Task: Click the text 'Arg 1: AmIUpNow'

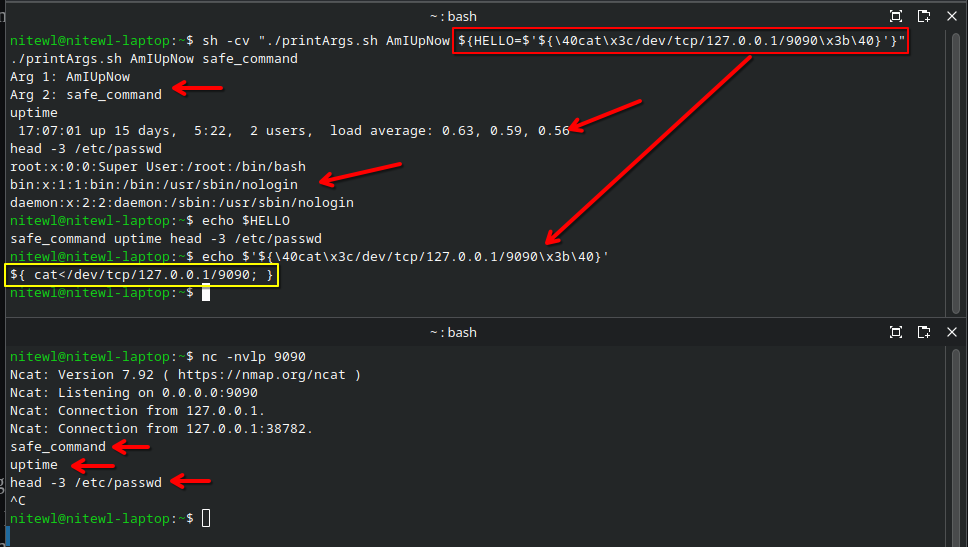Action: point(70,77)
